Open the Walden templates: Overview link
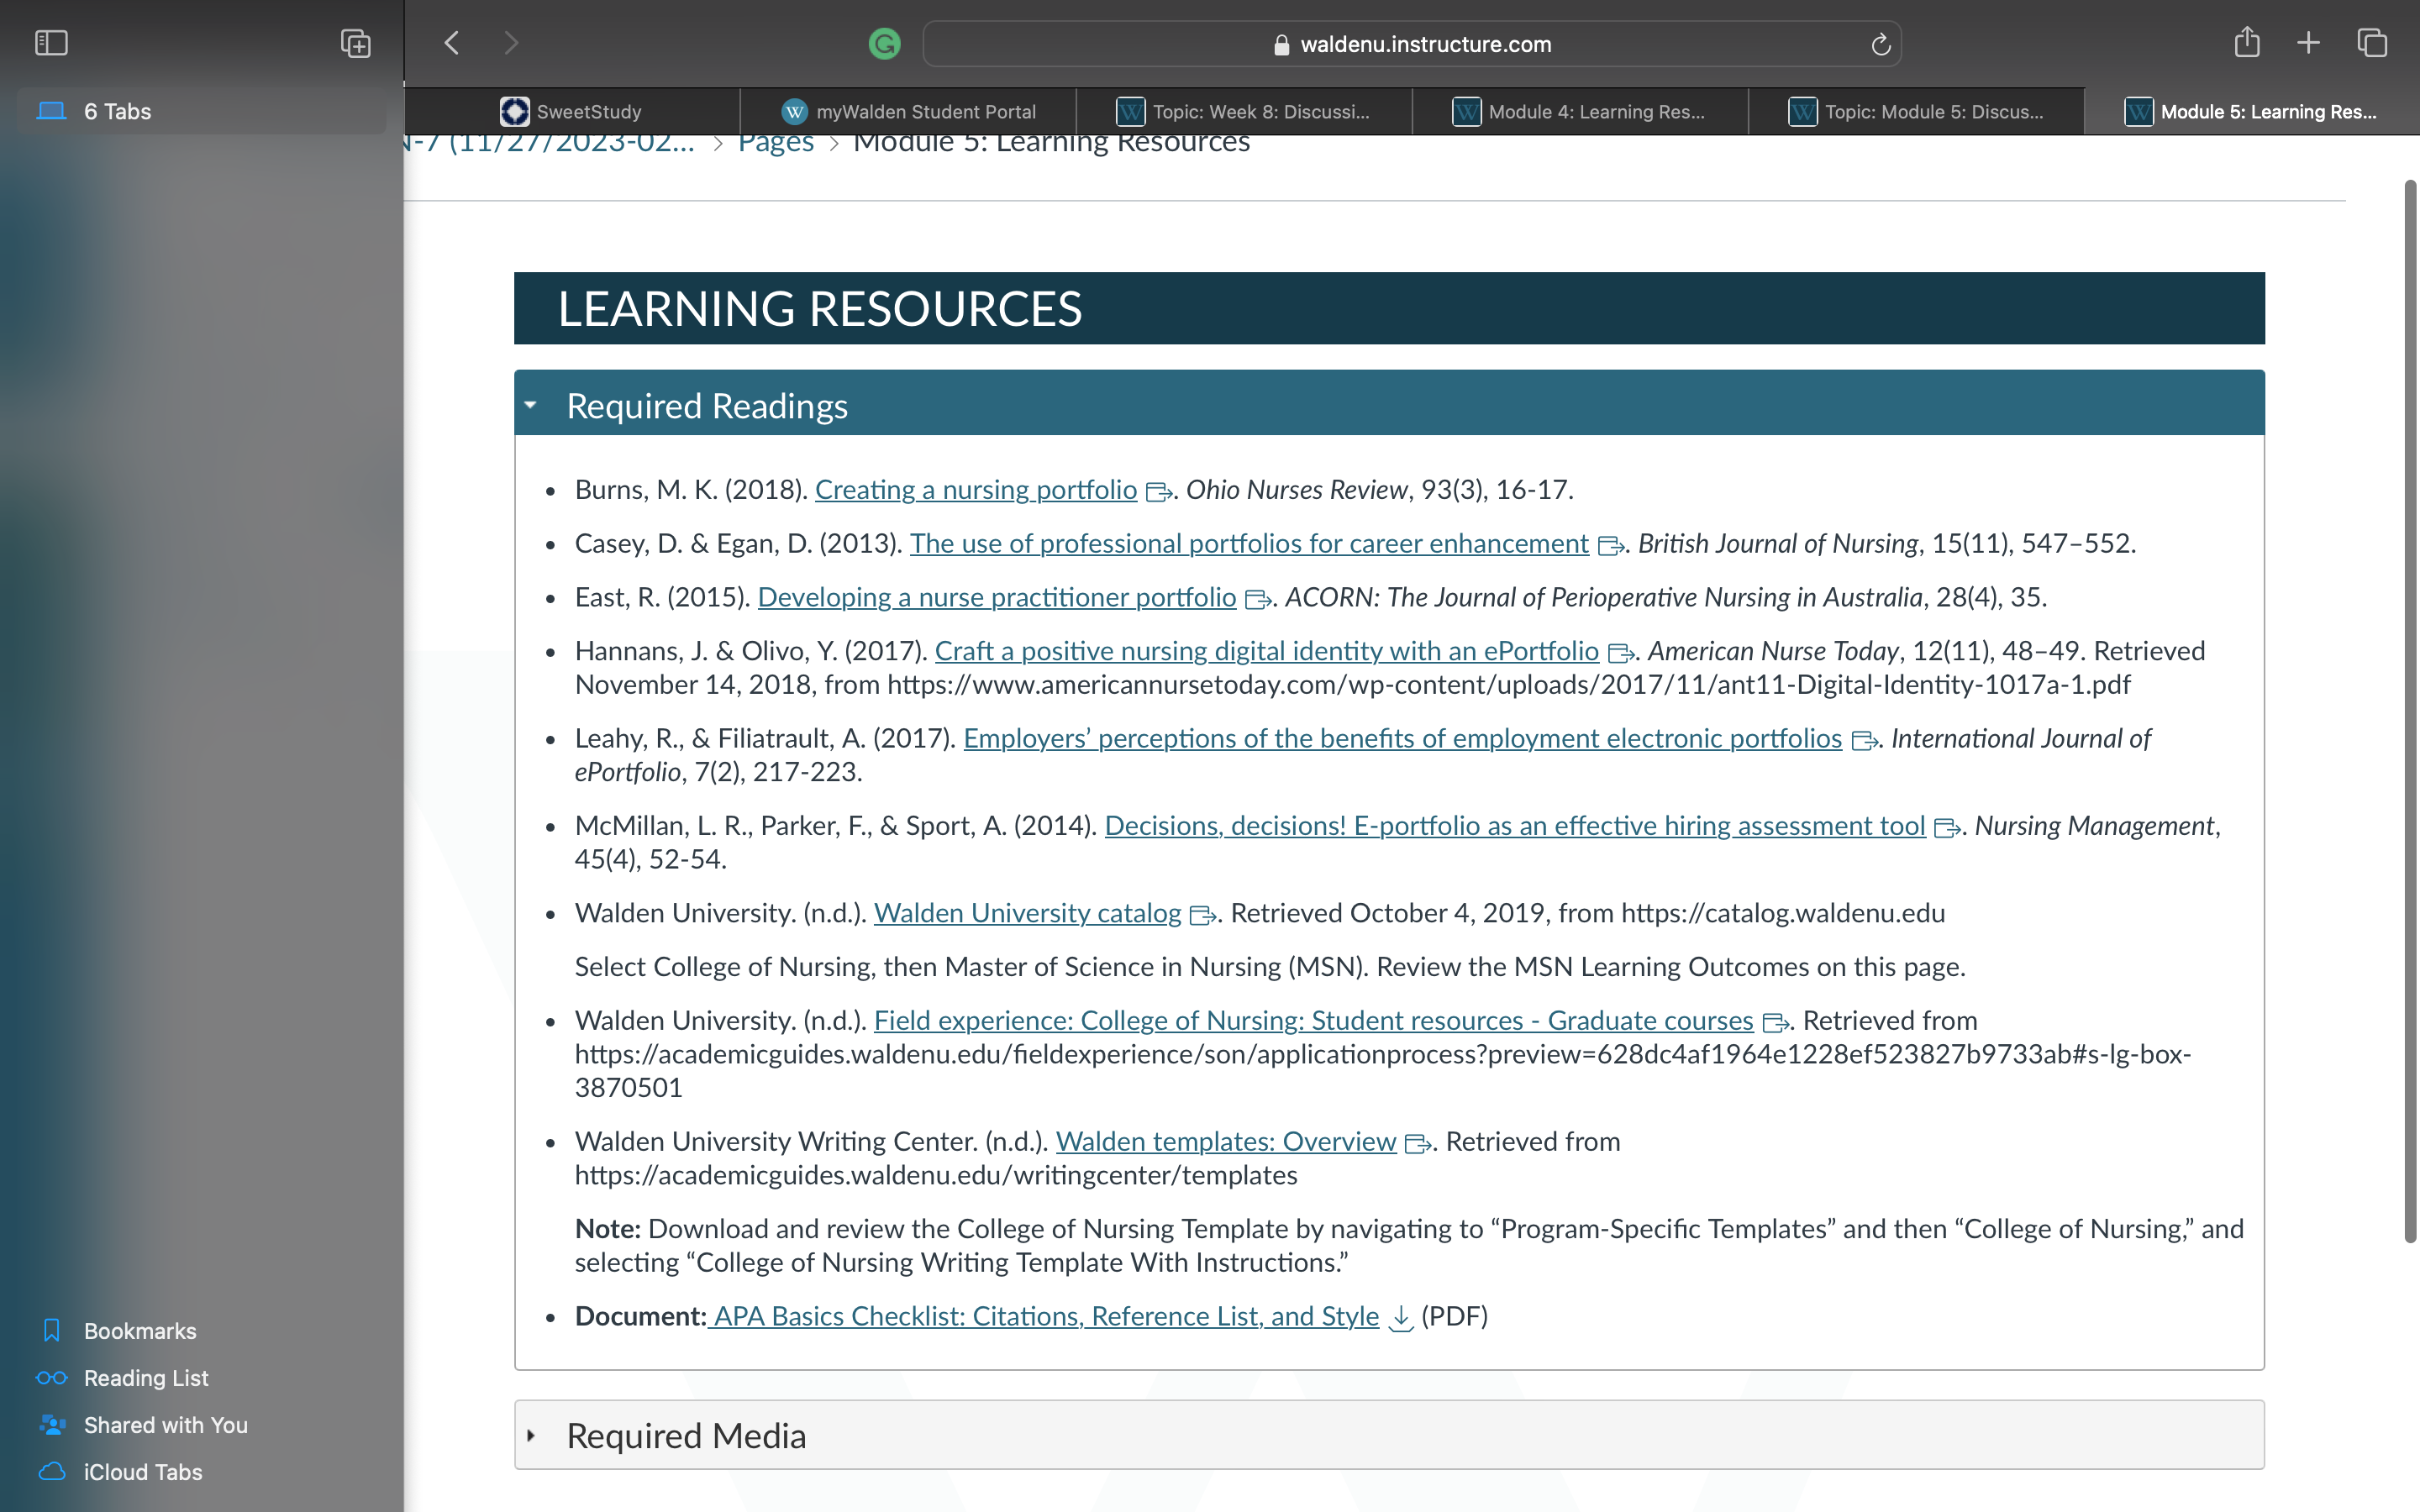Viewport: 2420px width, 1512px height. pos(1226,1142)
